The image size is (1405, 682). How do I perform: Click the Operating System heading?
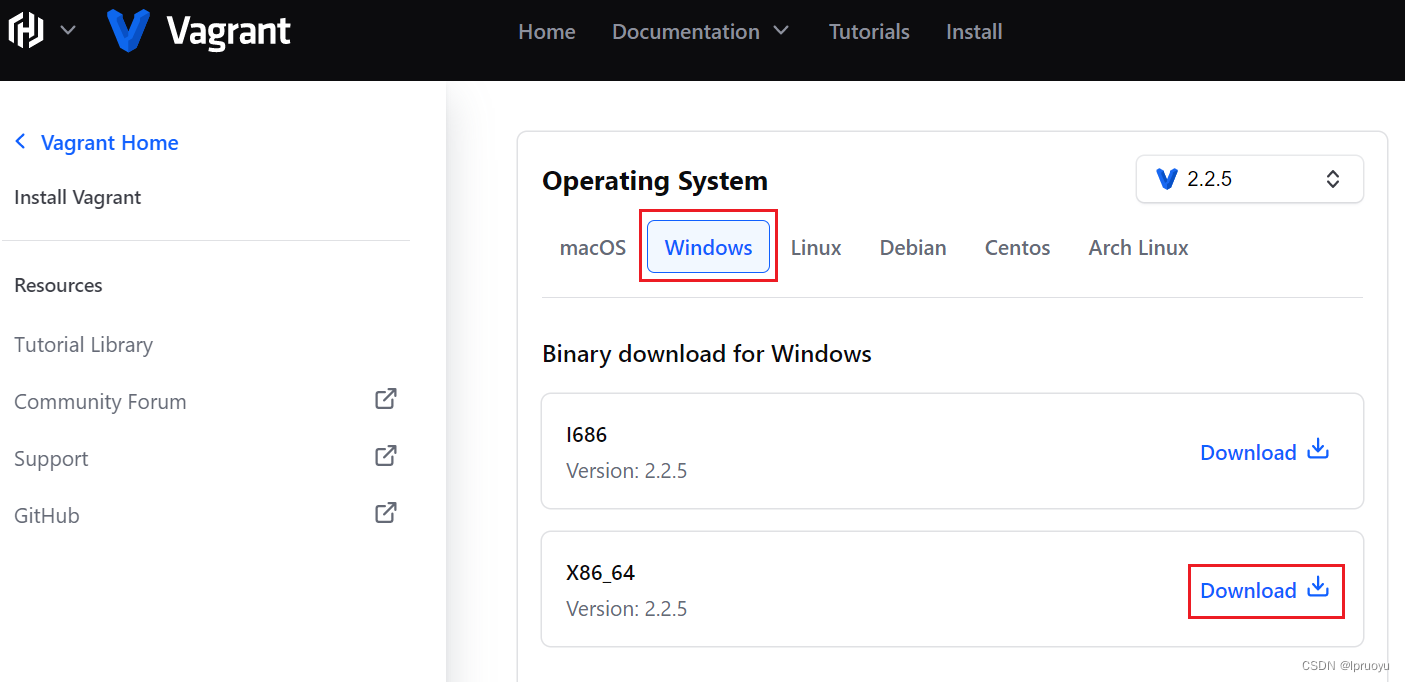655,181
